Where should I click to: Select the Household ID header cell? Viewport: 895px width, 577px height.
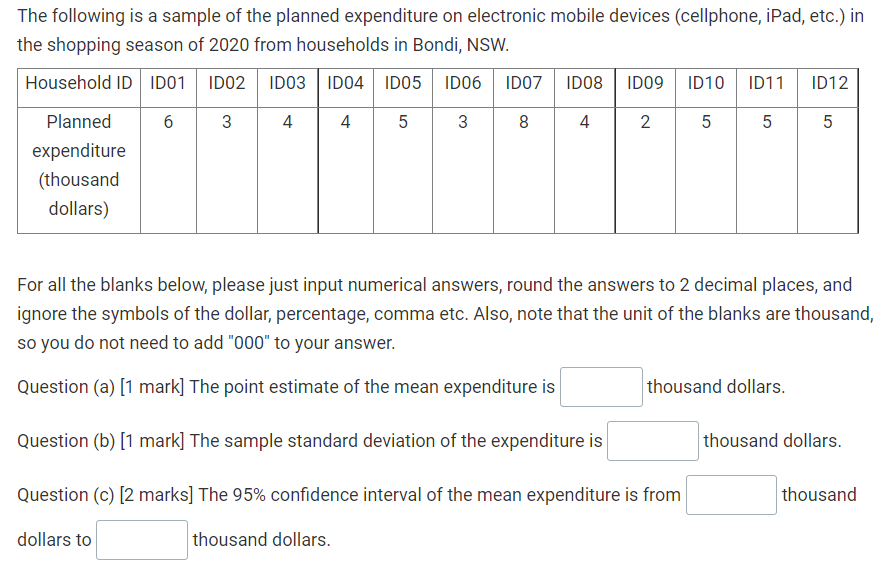click(78, 84)
